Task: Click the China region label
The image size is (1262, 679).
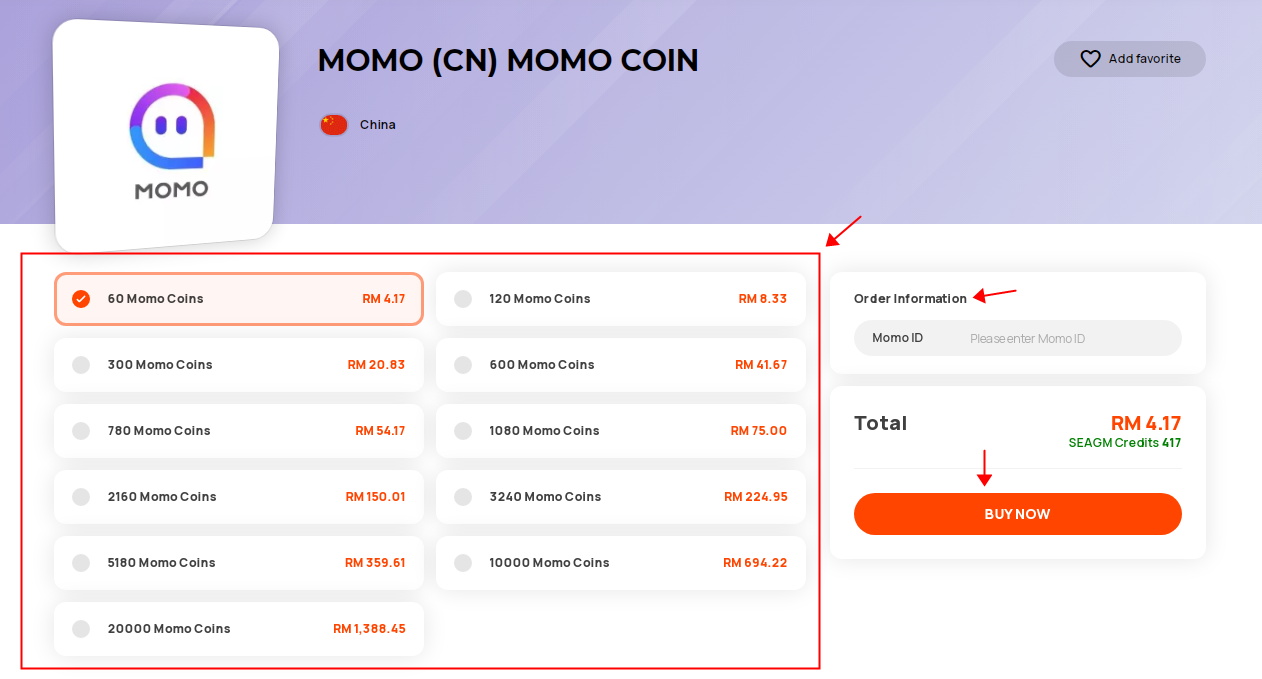Action: click(x=378, y=125)
